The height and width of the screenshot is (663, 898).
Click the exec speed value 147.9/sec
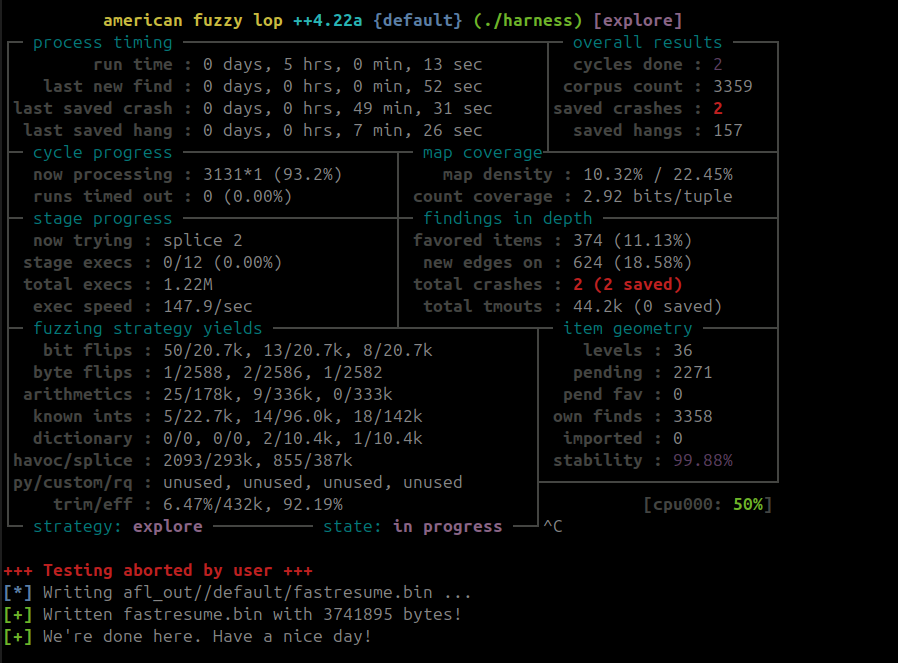[208, 307]
